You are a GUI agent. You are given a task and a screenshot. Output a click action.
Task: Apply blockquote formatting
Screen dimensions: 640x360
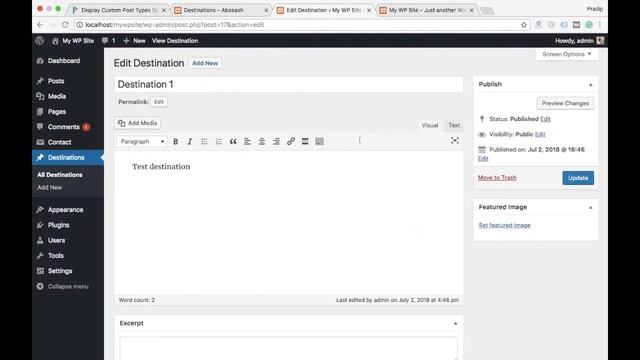233,141
